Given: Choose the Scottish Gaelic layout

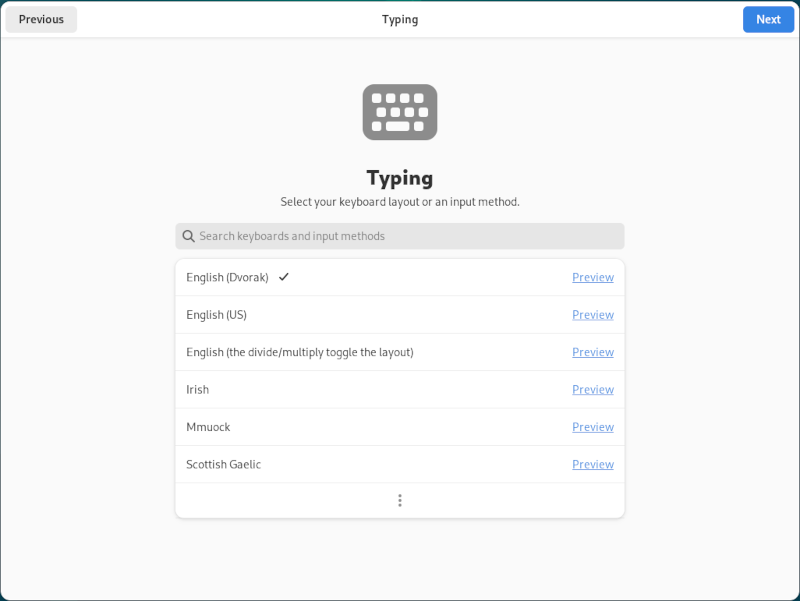Looking at the screenshot, I should point(399,464).
